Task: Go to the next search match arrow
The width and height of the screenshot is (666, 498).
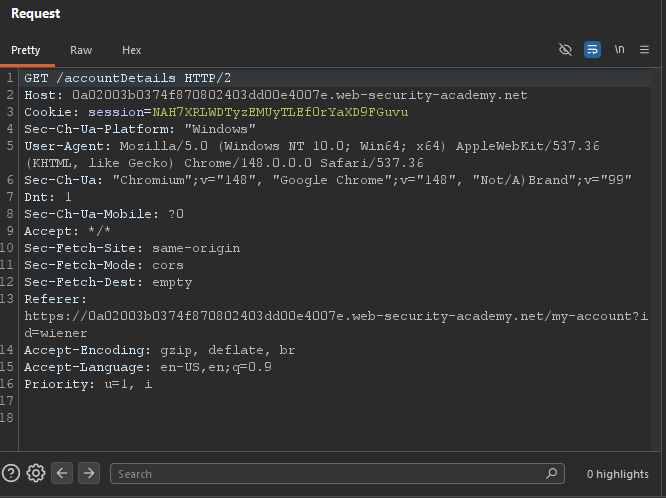Action: click(x=89, y=473)
